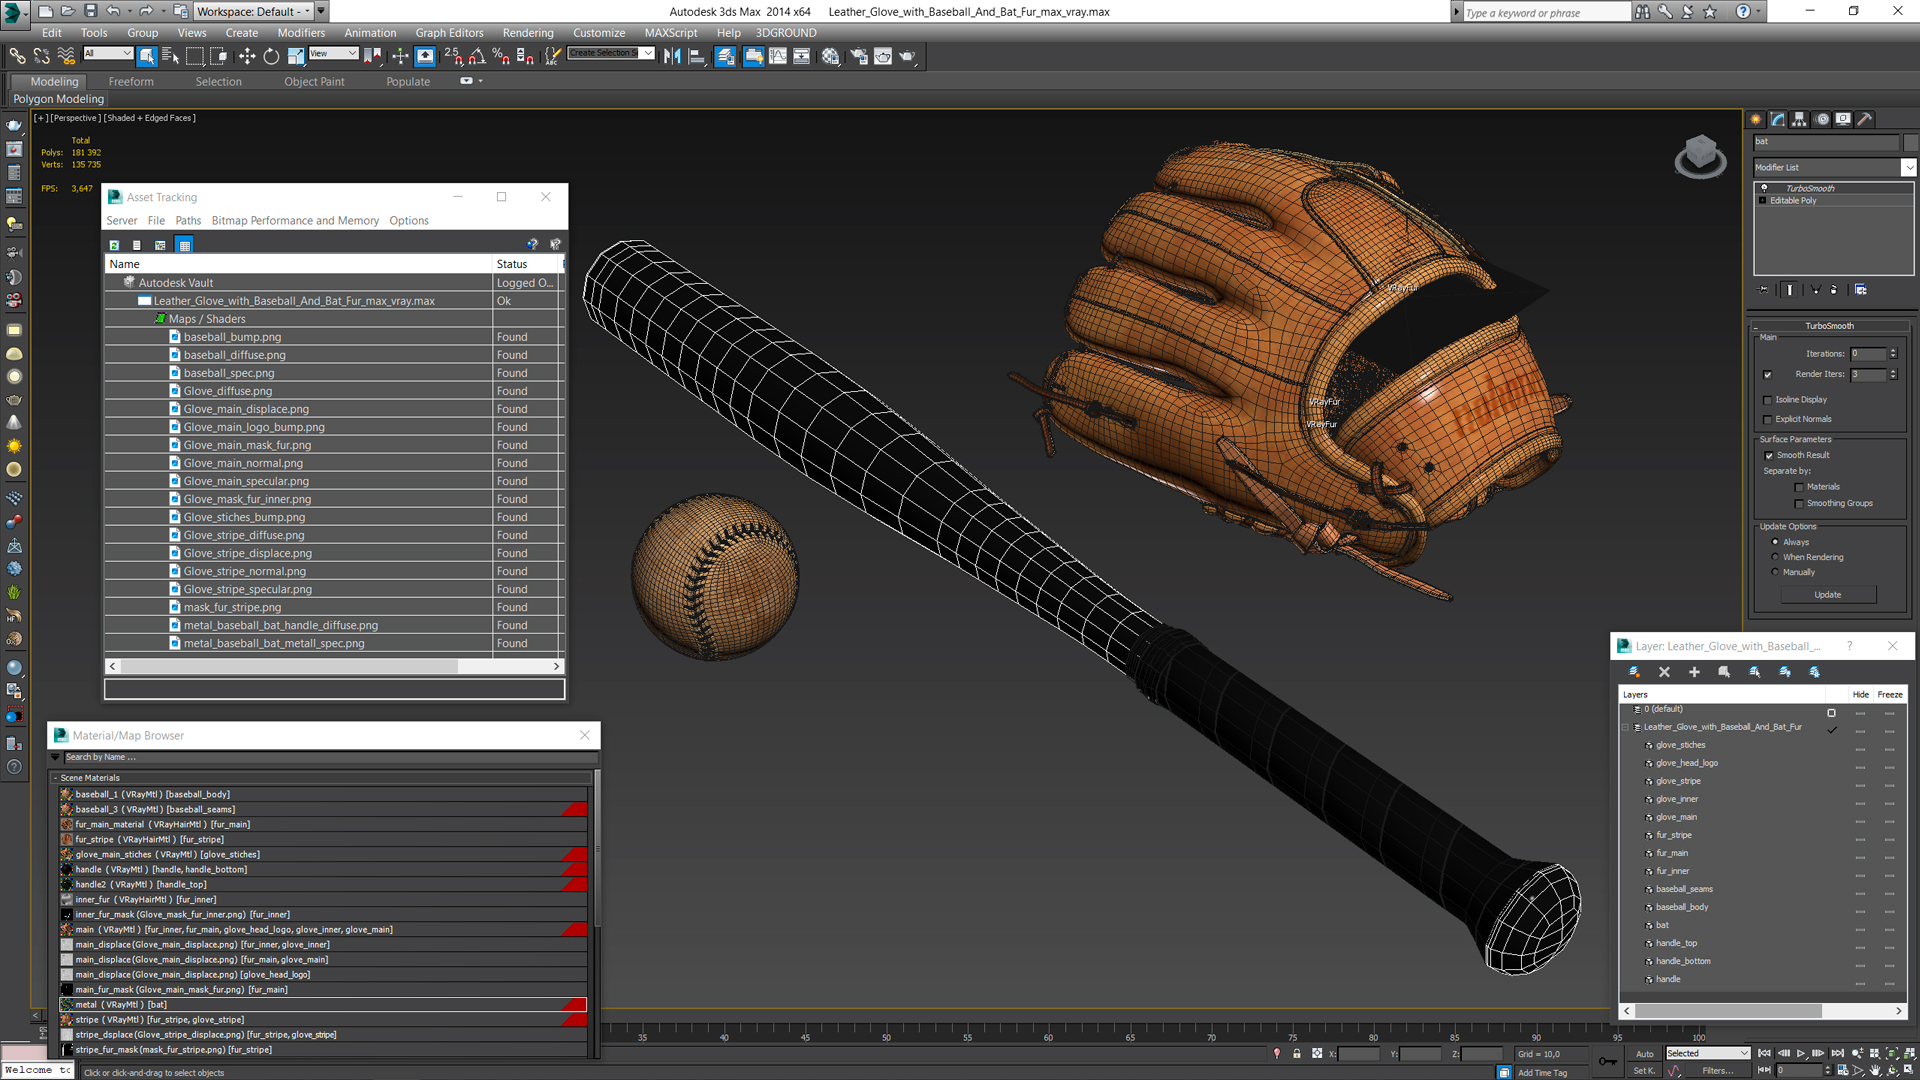Open the Rendering menu
The width and height of the screenshot is (1920, 1080).
527,33
